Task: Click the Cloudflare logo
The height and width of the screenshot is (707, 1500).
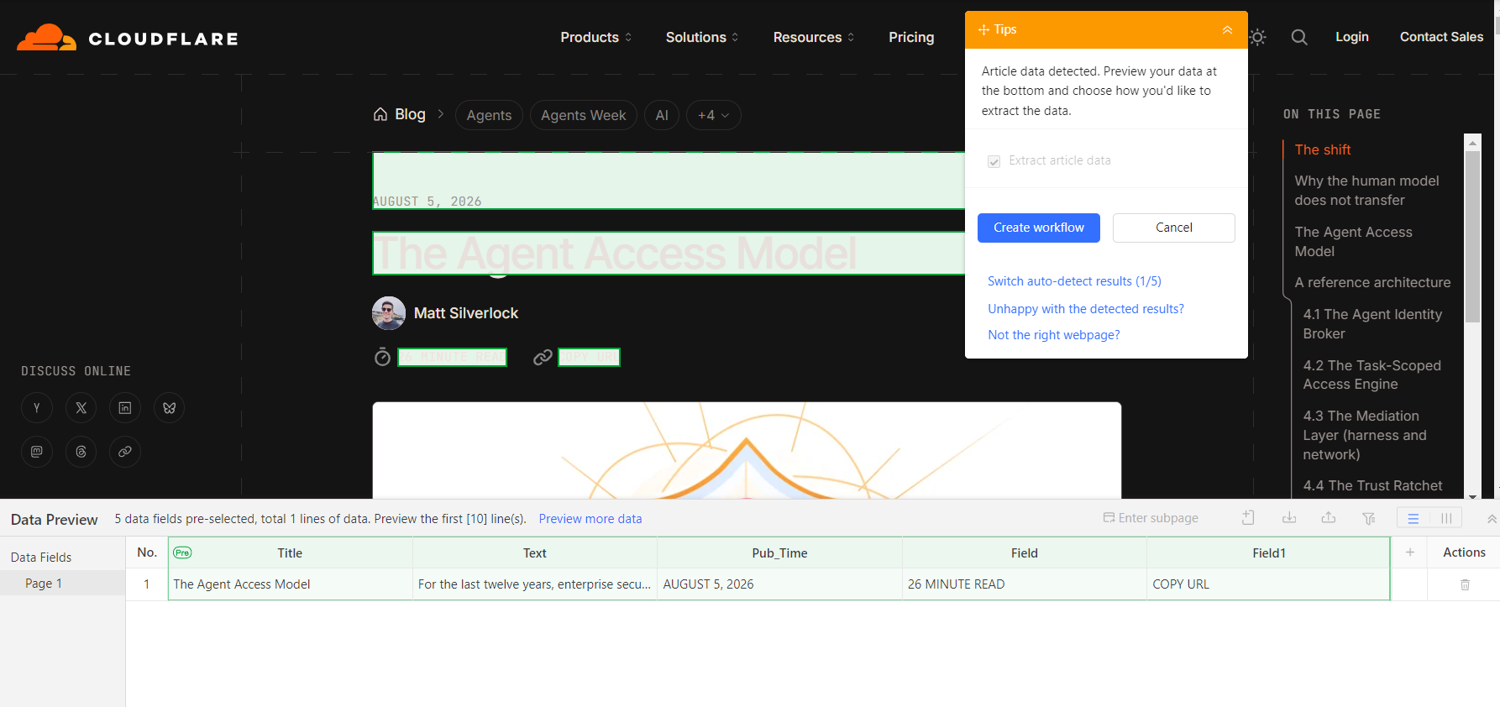Action: 127,38
